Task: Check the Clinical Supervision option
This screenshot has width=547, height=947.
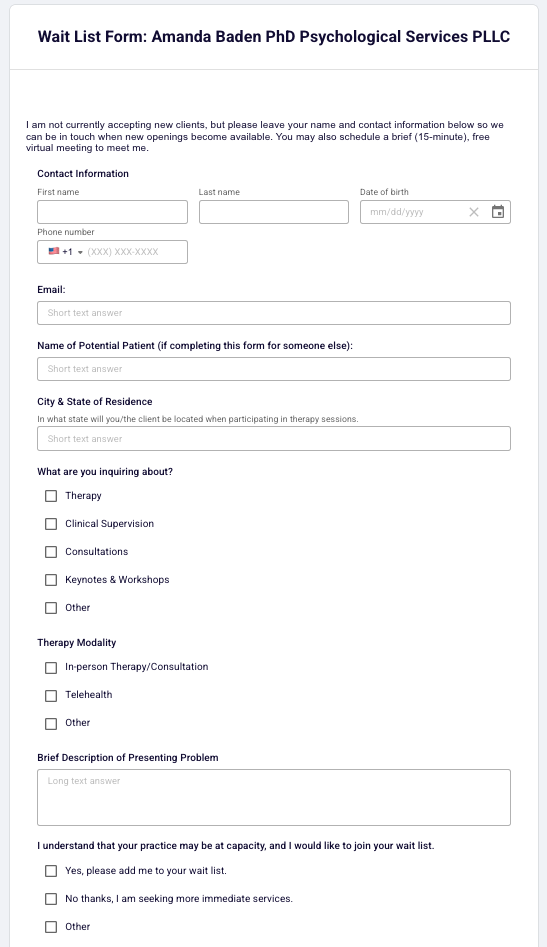Action: (x=51, y=524)
